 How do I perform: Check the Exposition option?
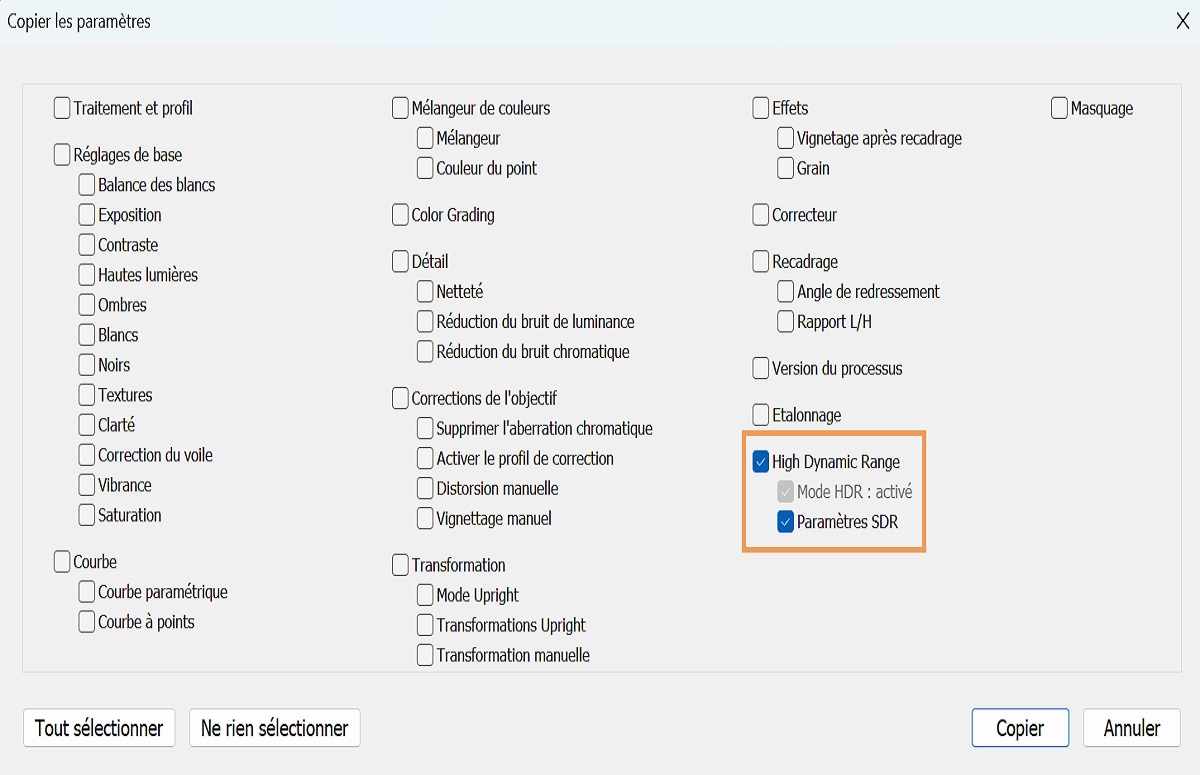[x=86, y=215]
